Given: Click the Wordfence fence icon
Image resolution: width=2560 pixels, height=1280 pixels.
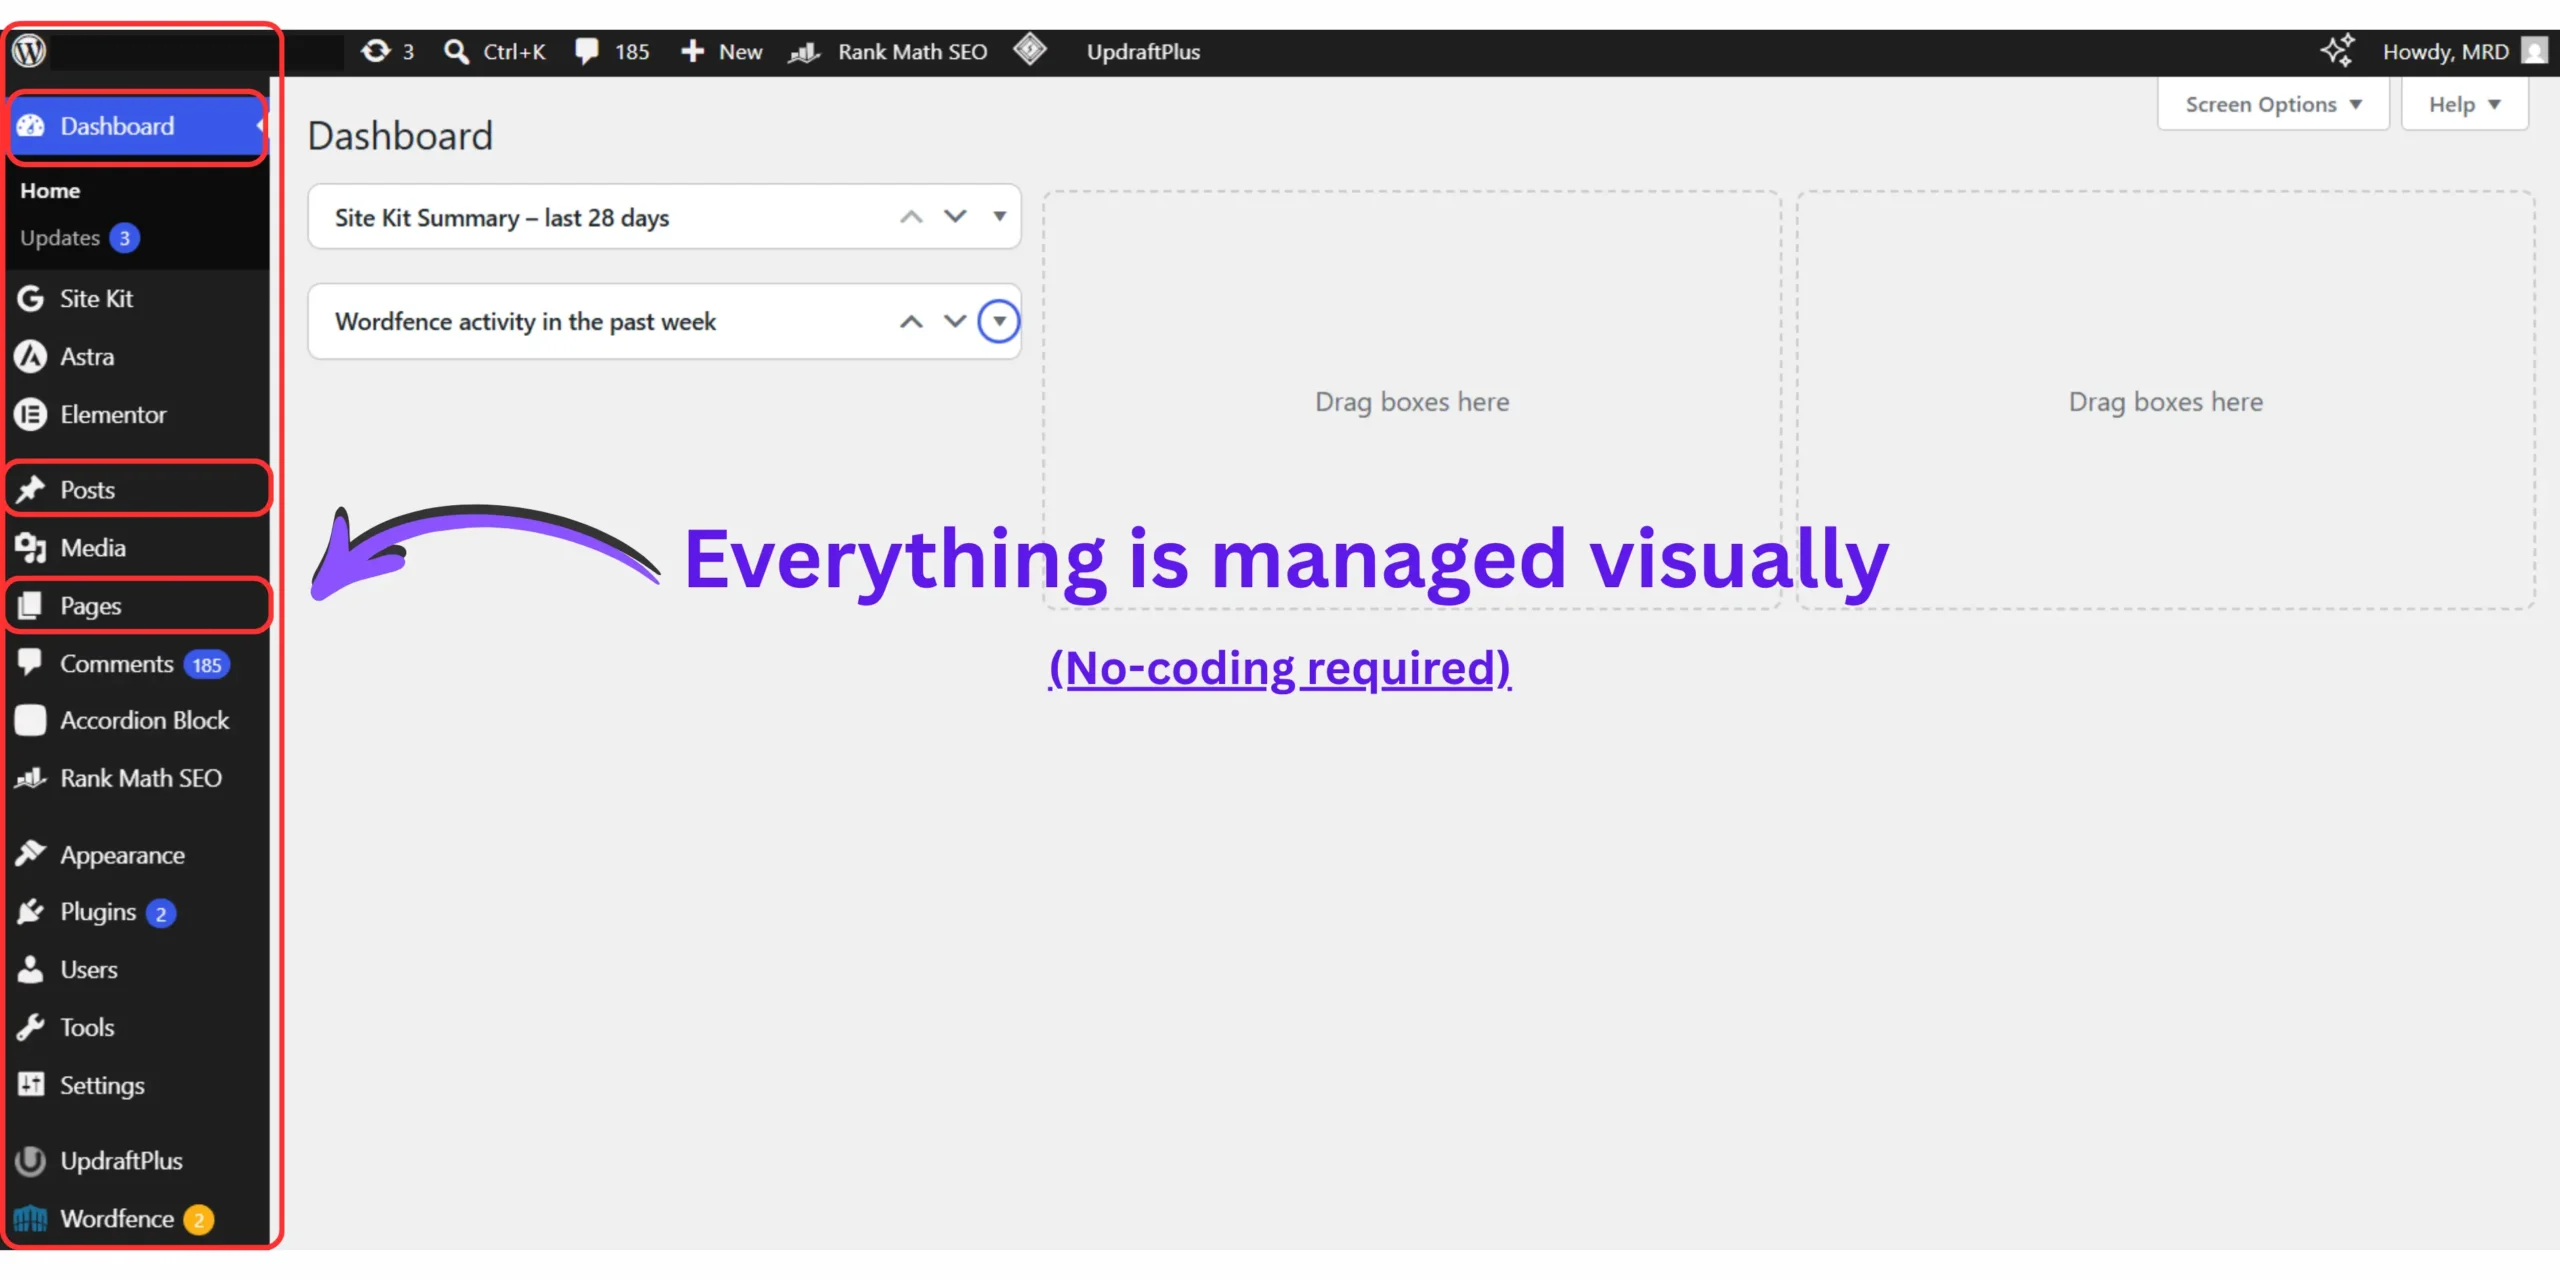Looking at the screenshot, I should click(31, 1218).
